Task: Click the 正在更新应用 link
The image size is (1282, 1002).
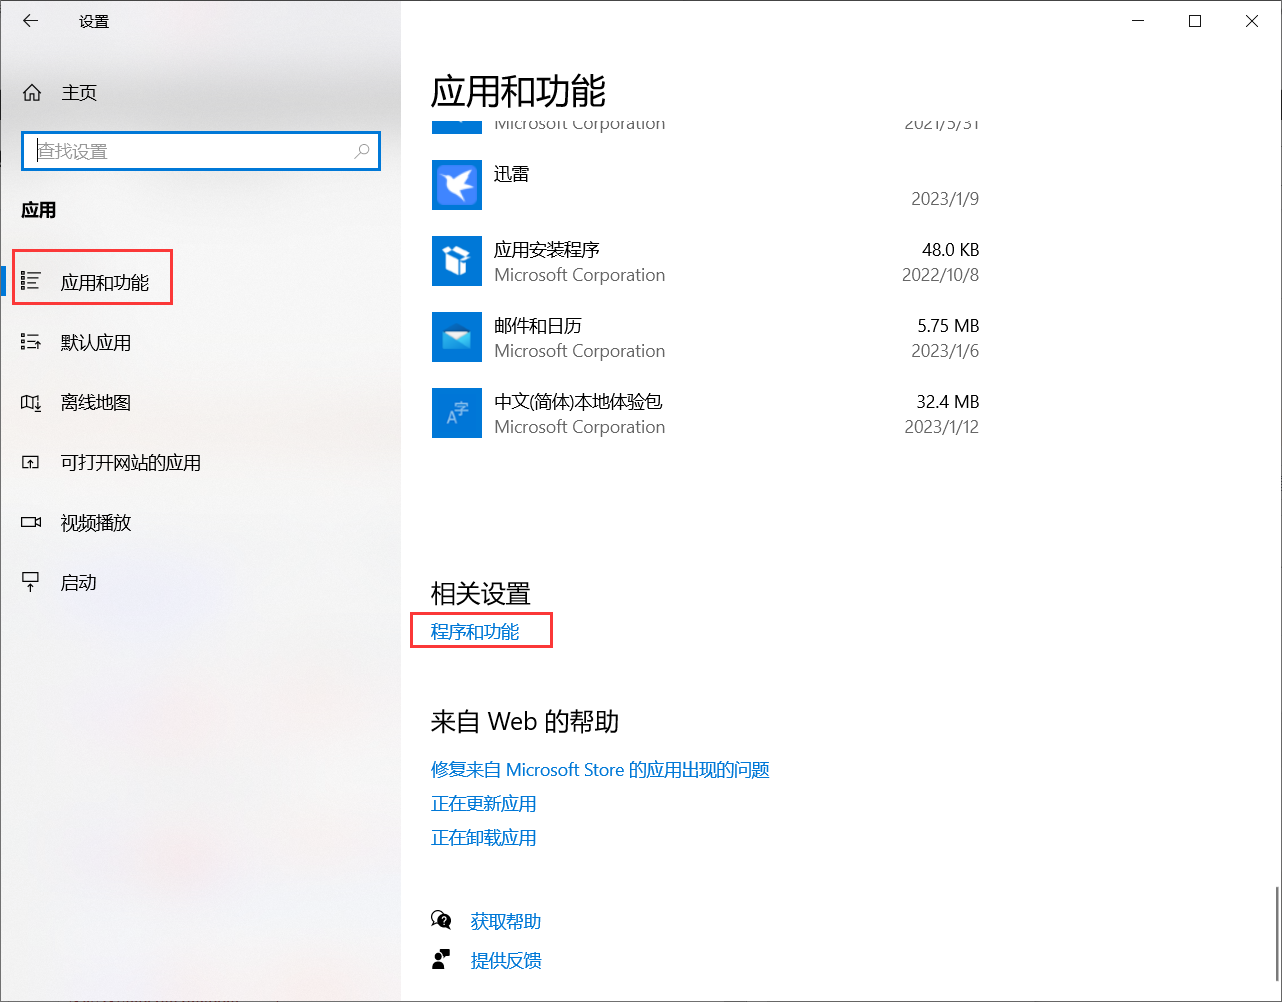Action: (483, 803)
